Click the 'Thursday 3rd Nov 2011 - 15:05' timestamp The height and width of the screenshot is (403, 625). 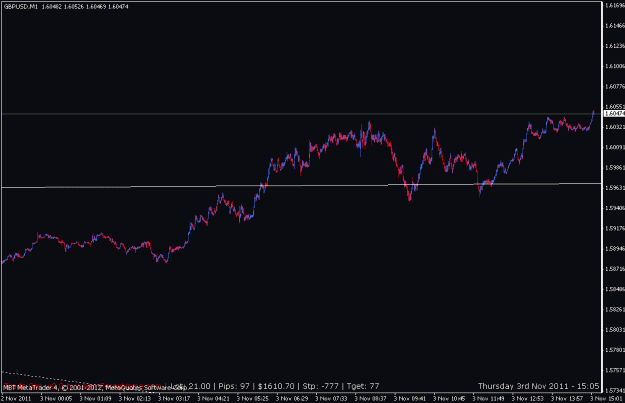coord(539,386)
